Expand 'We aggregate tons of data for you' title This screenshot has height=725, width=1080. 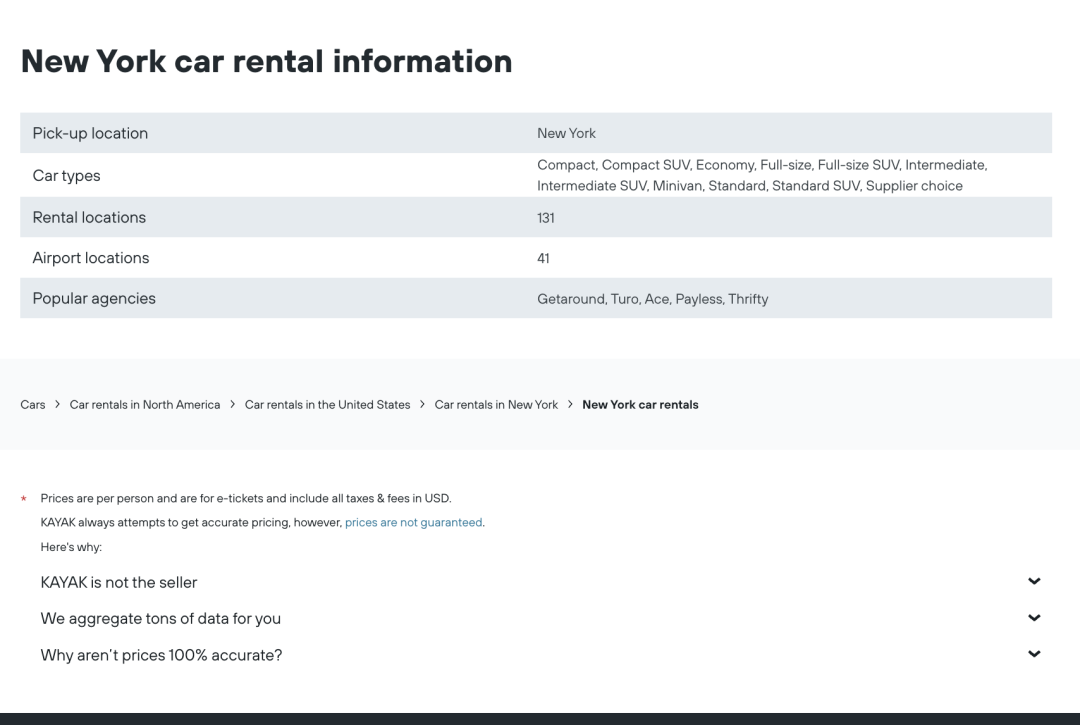(x=160, y=619)
